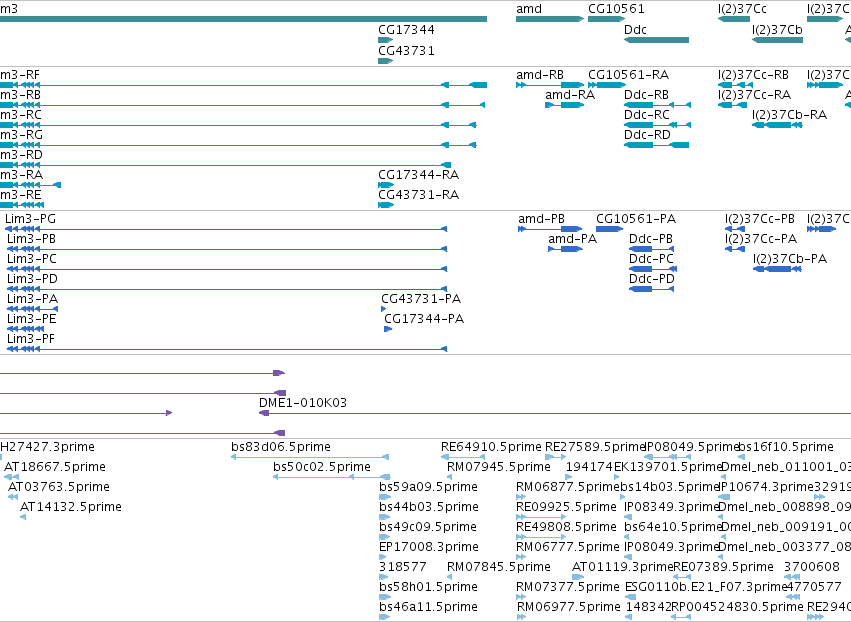
Task: Select the Lim3-PA protein label
Action: [x=32, y=299]
